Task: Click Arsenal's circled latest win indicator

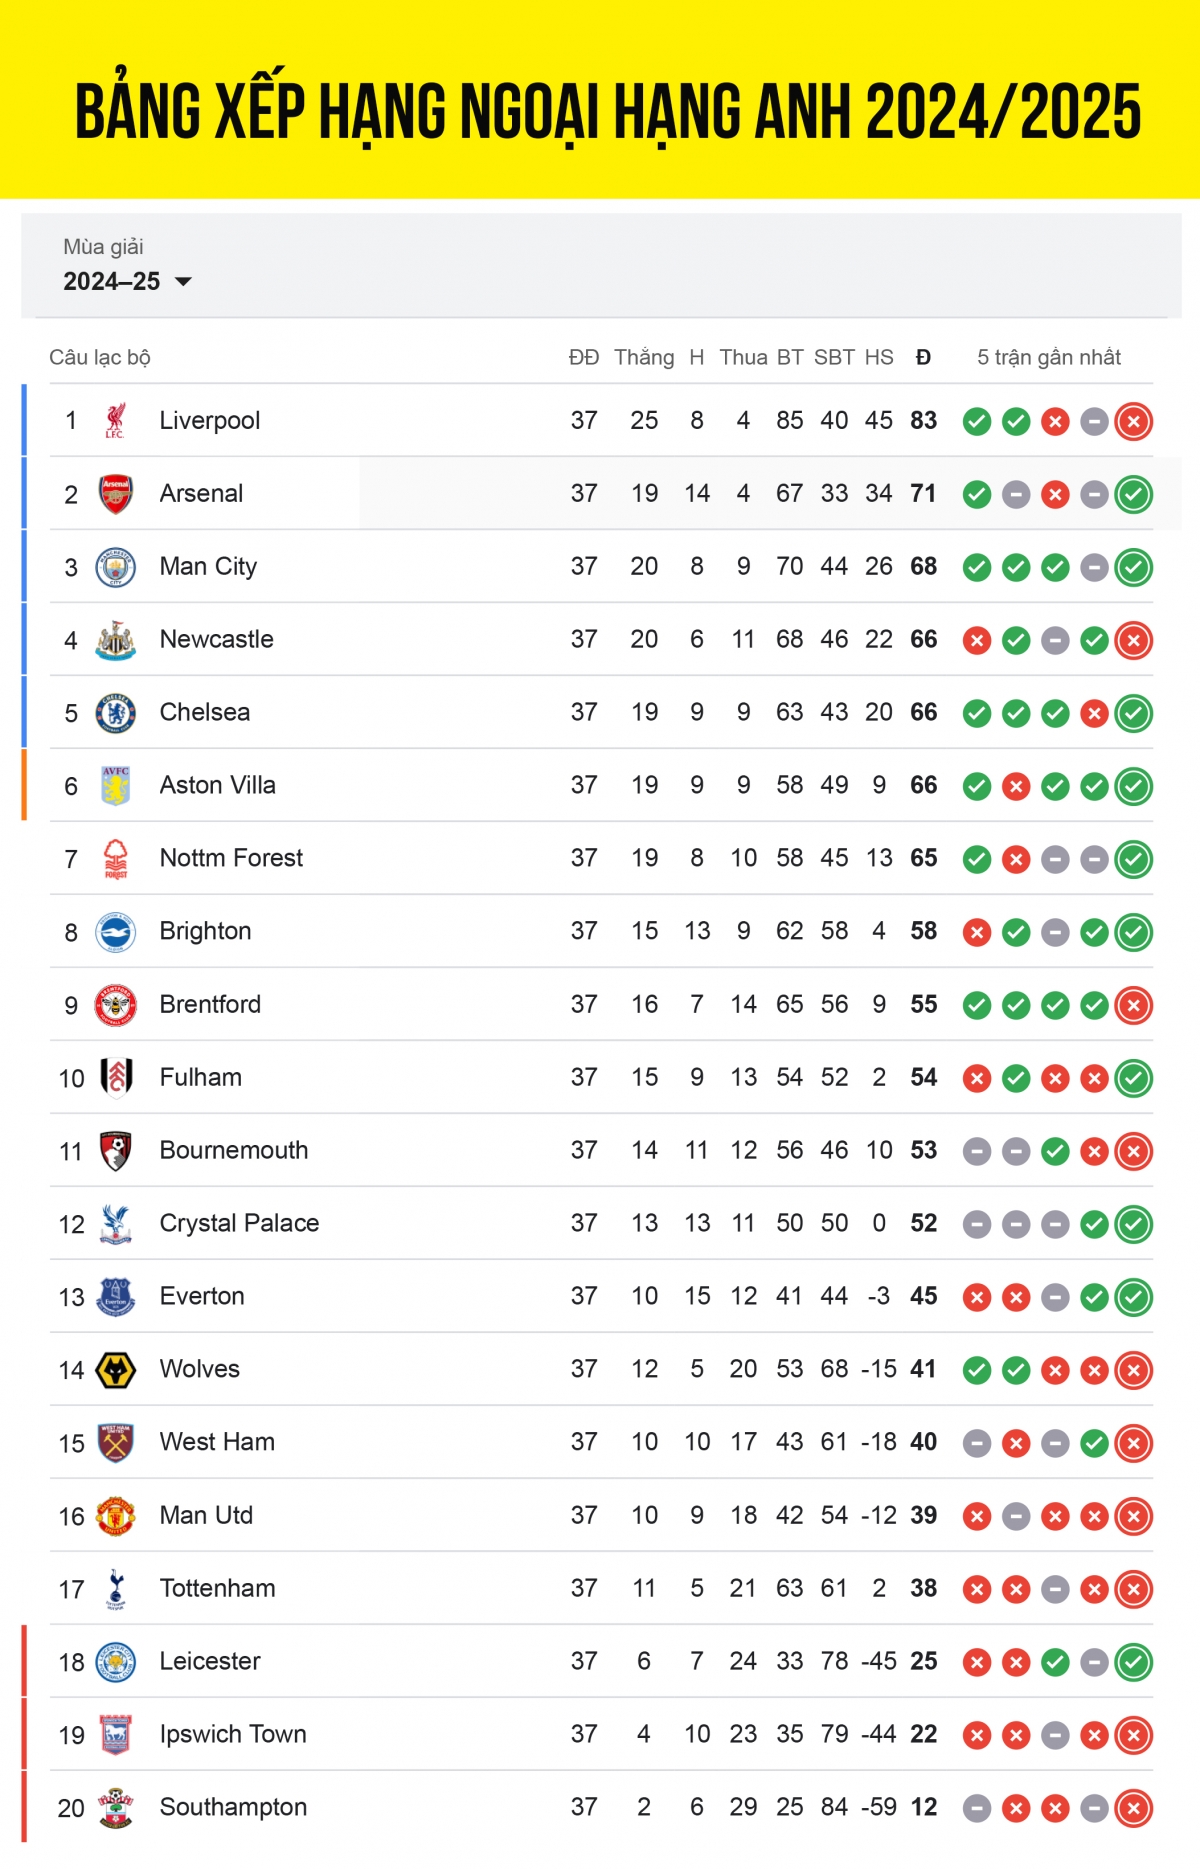Action: [x=1134, y=495]
